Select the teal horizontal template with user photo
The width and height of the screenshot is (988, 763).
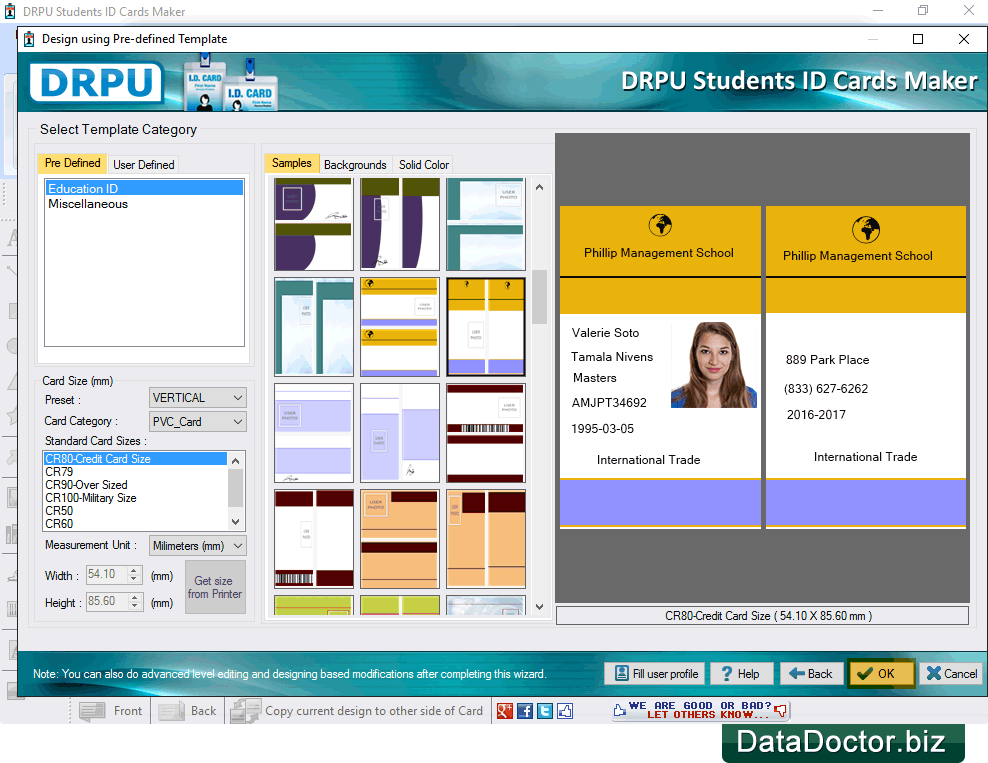486,224
